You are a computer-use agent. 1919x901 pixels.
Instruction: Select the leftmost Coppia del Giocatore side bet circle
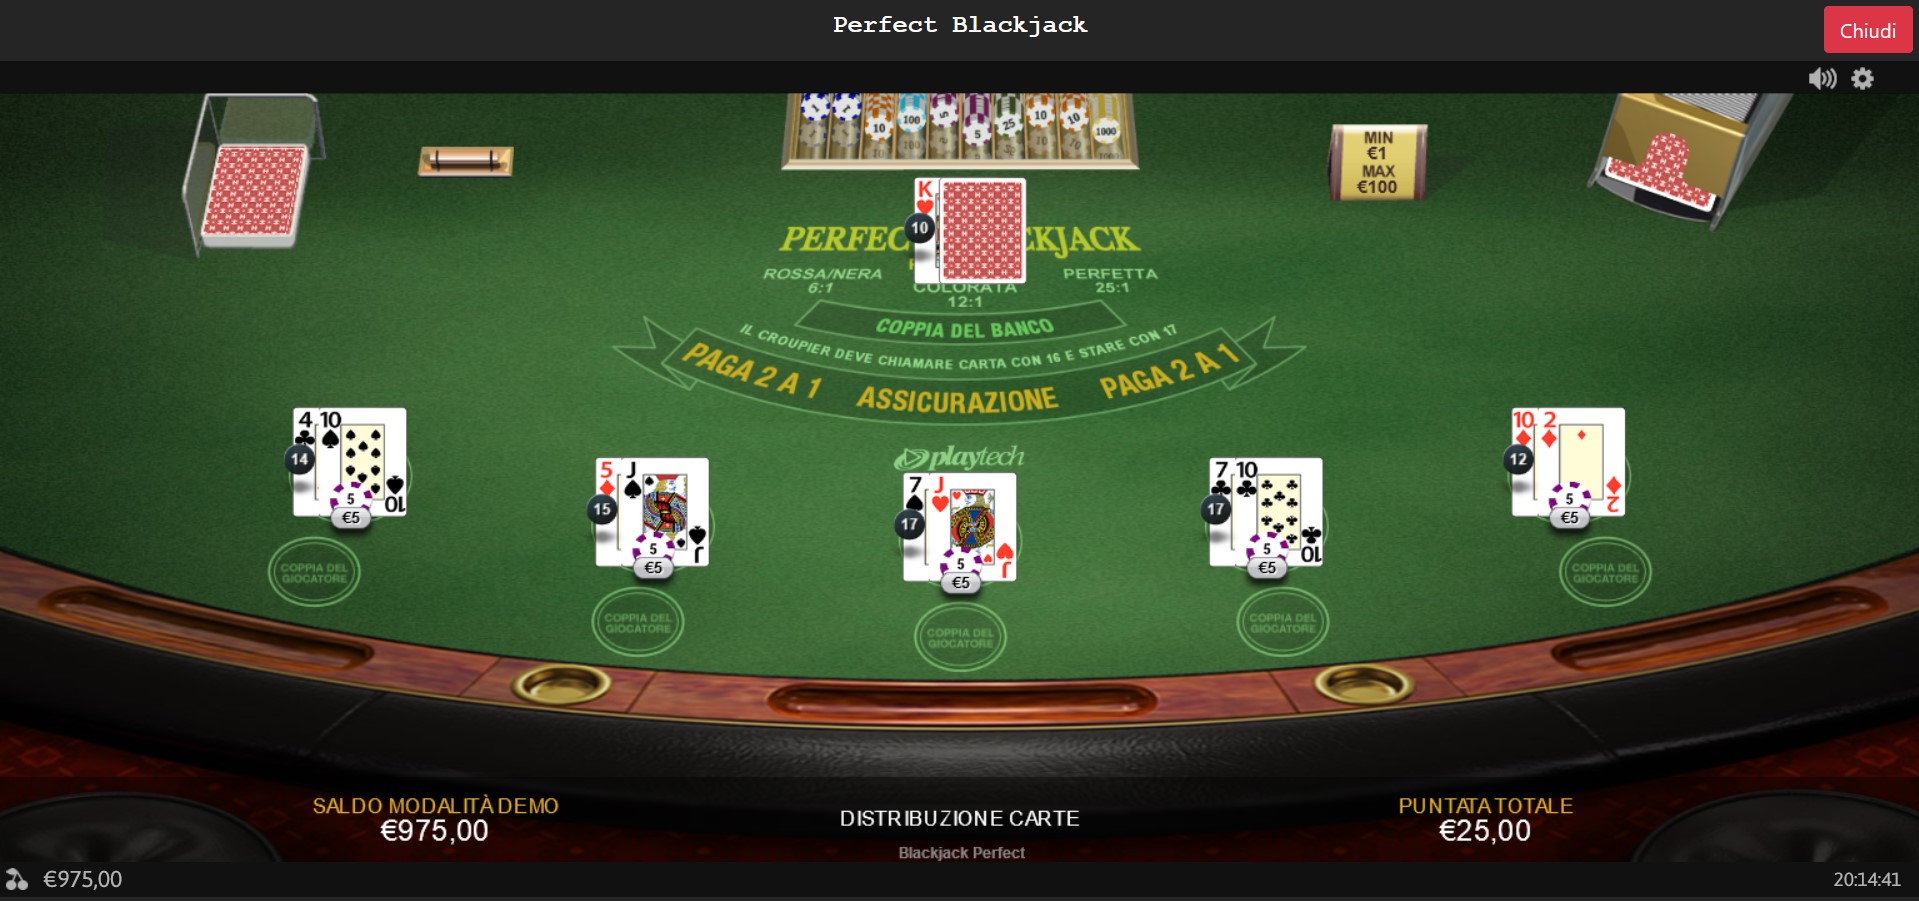pos(314,572)
